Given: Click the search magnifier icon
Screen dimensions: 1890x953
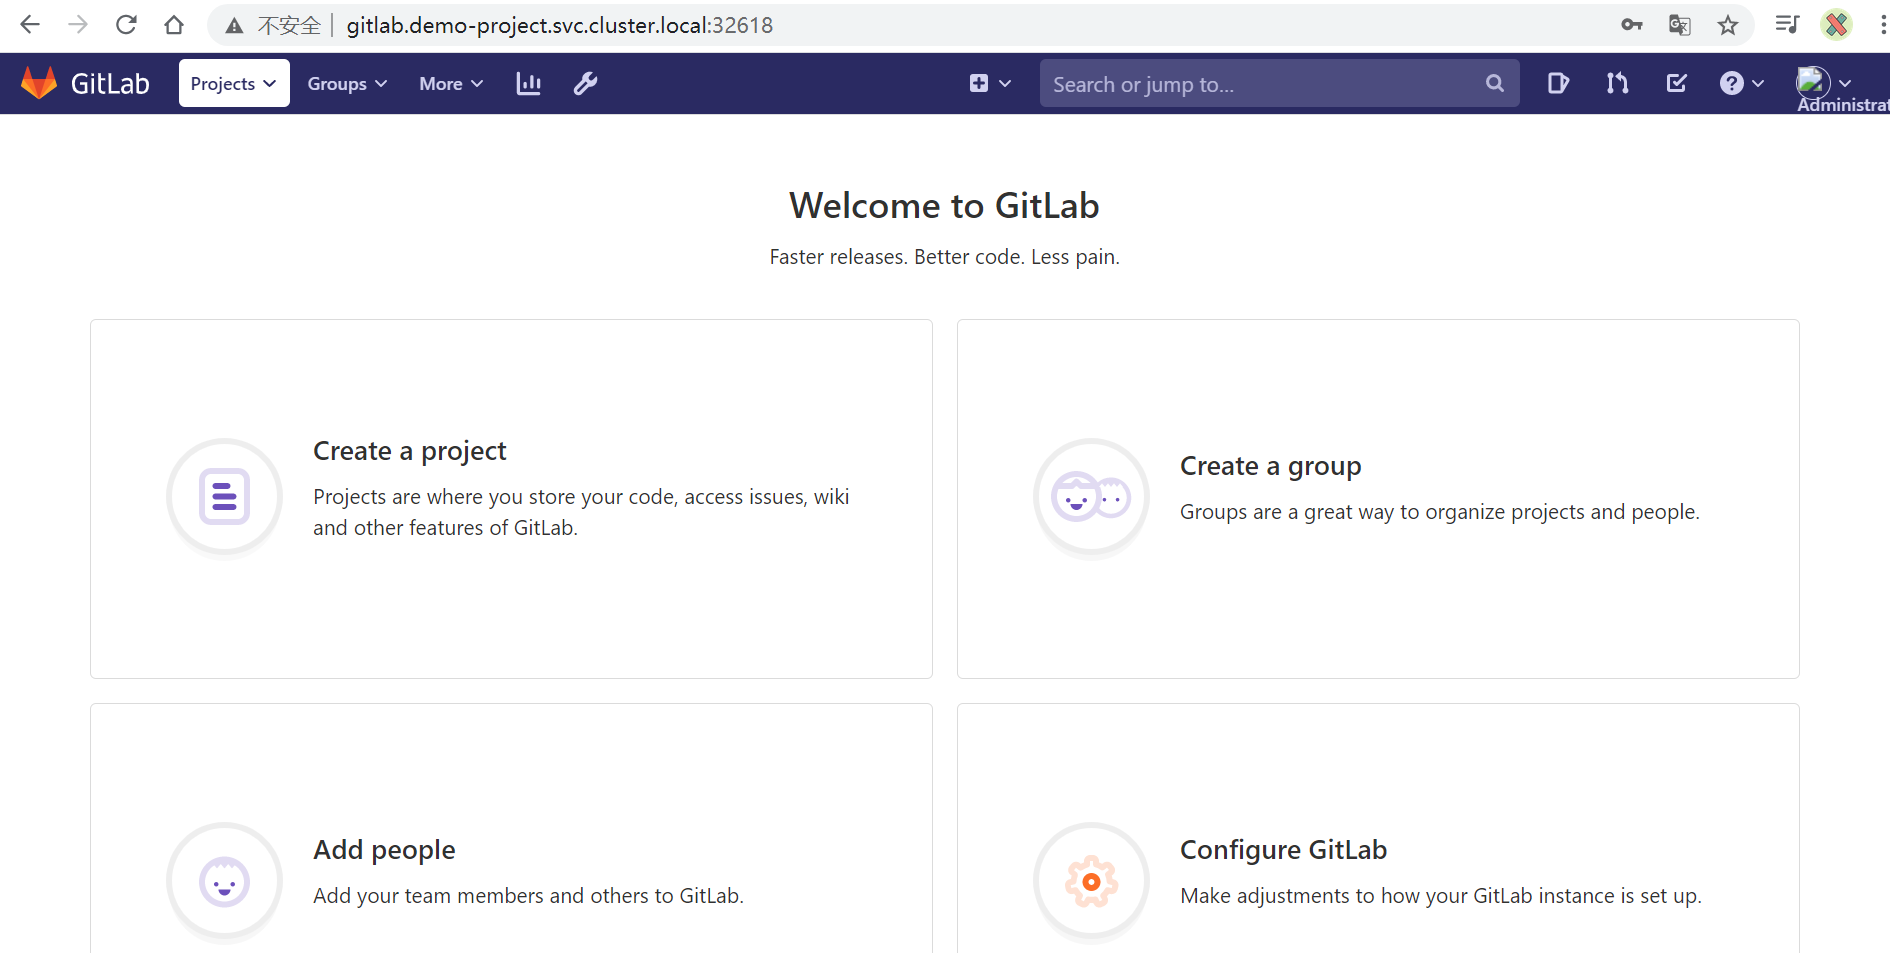Looking at the screenshot, I should point(1494,84).
